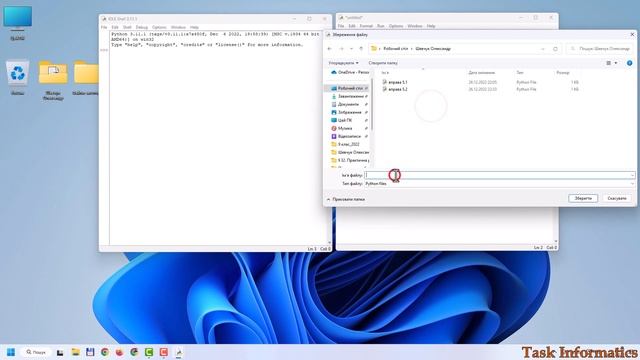640x360 pixels.
Task: Click the search box in save dialog
Action: point(600,49)
